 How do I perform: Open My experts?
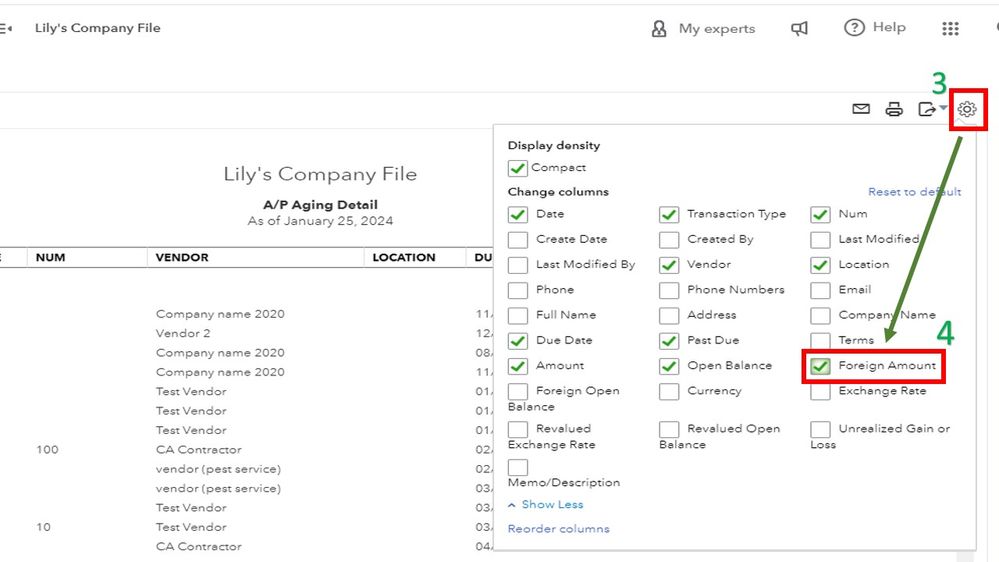coord(704,29)
